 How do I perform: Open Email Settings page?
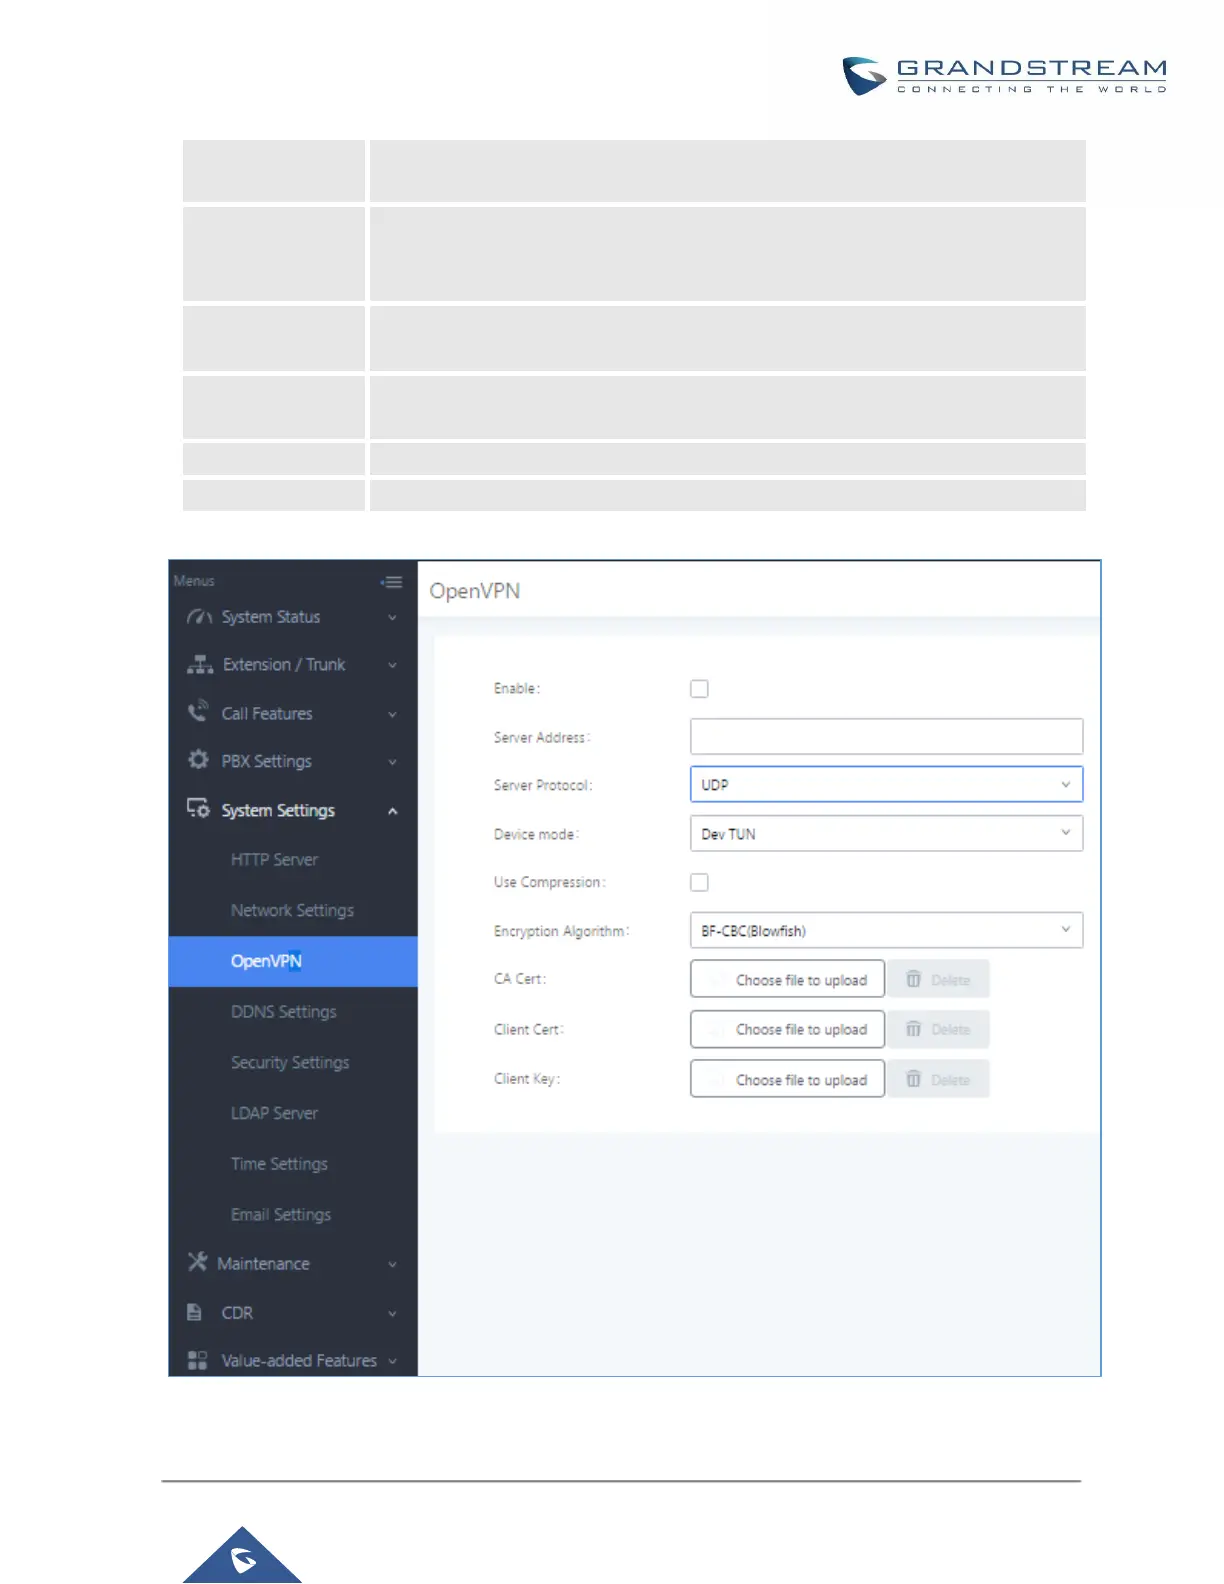tap(281, 1215)
